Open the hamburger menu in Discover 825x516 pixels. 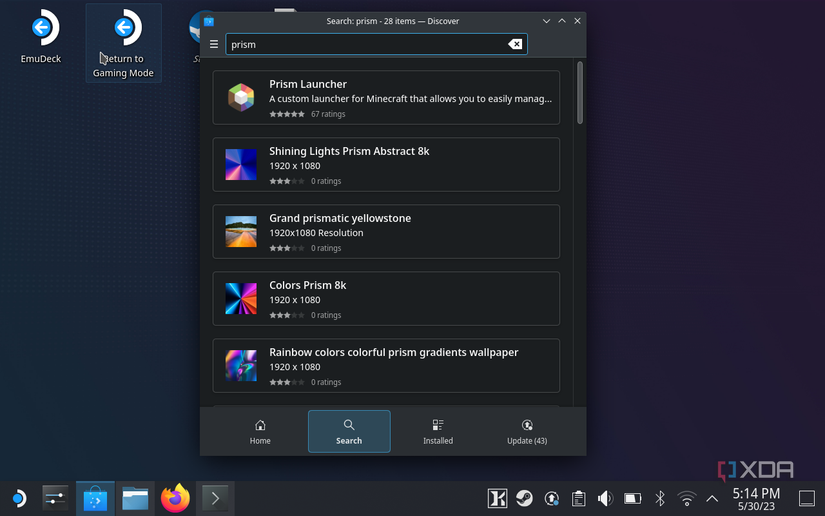(214, 44)
